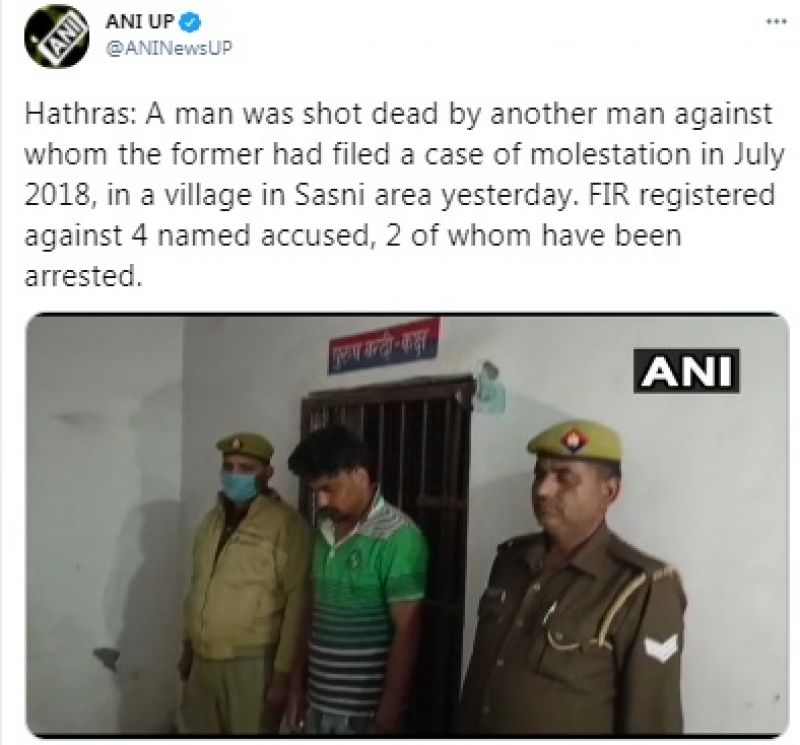Click the Hindi sign above barred door

click(x=383, y=346)
